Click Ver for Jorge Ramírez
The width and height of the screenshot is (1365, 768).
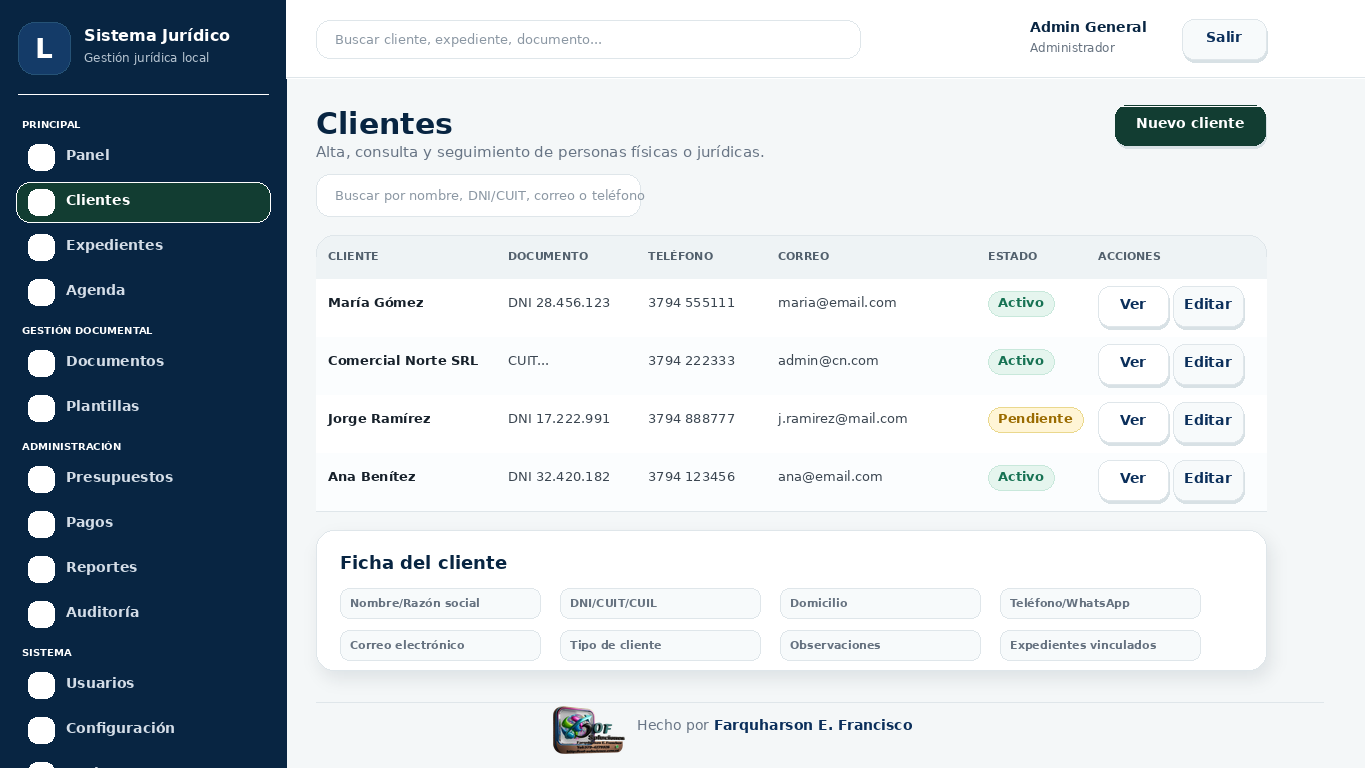(x=1133, y=422)
